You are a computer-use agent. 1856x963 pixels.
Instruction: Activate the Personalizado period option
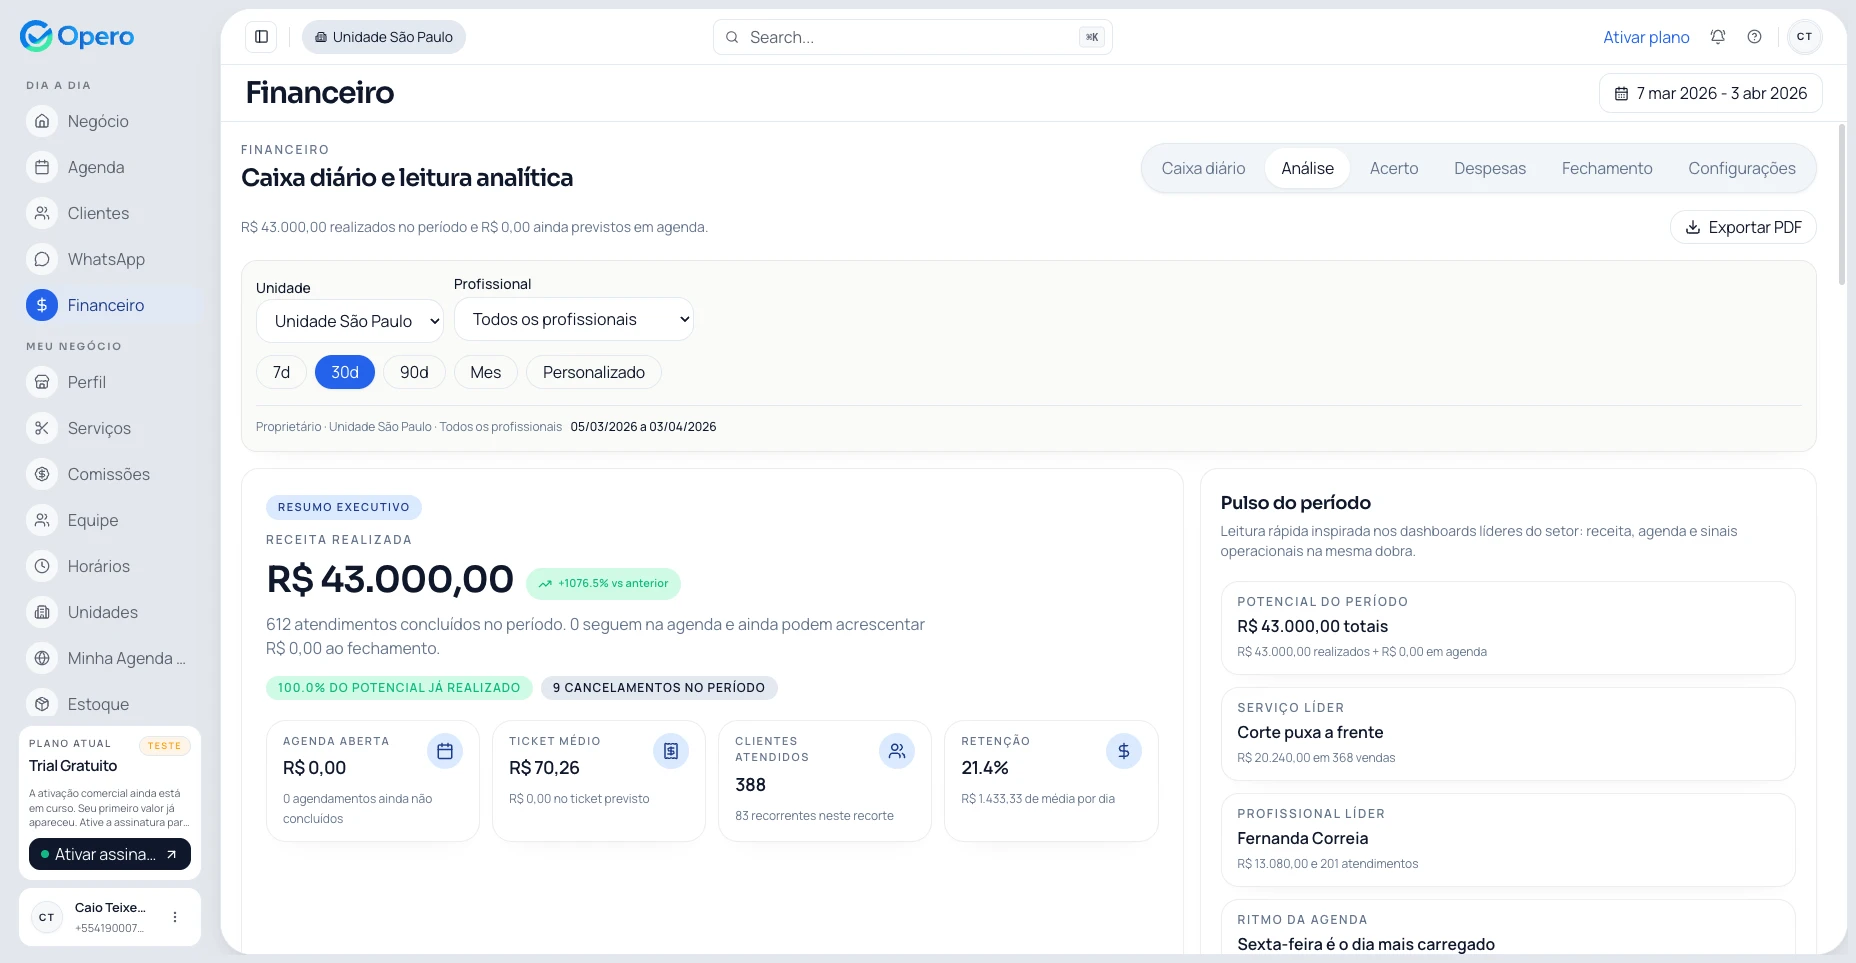[593, 371]
